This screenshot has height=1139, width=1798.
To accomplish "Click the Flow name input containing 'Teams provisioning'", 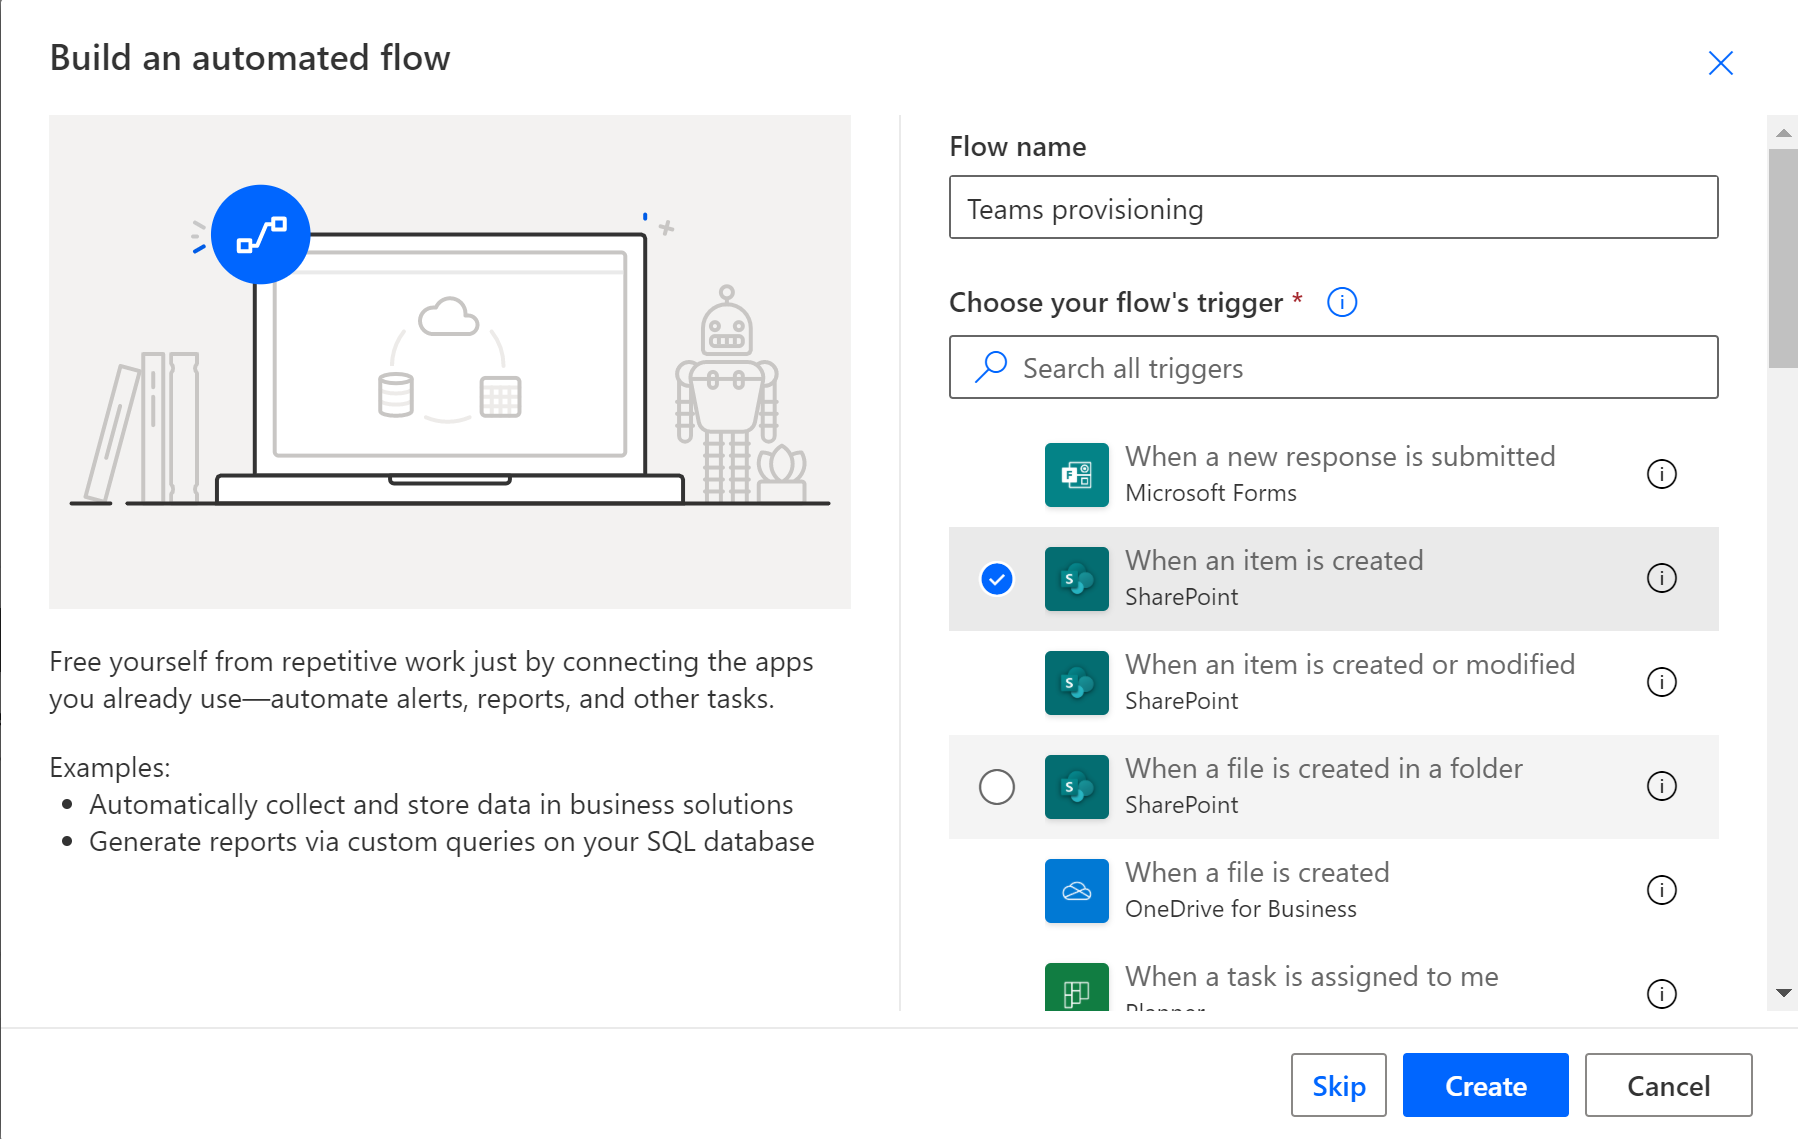I will coord(1332,208).
